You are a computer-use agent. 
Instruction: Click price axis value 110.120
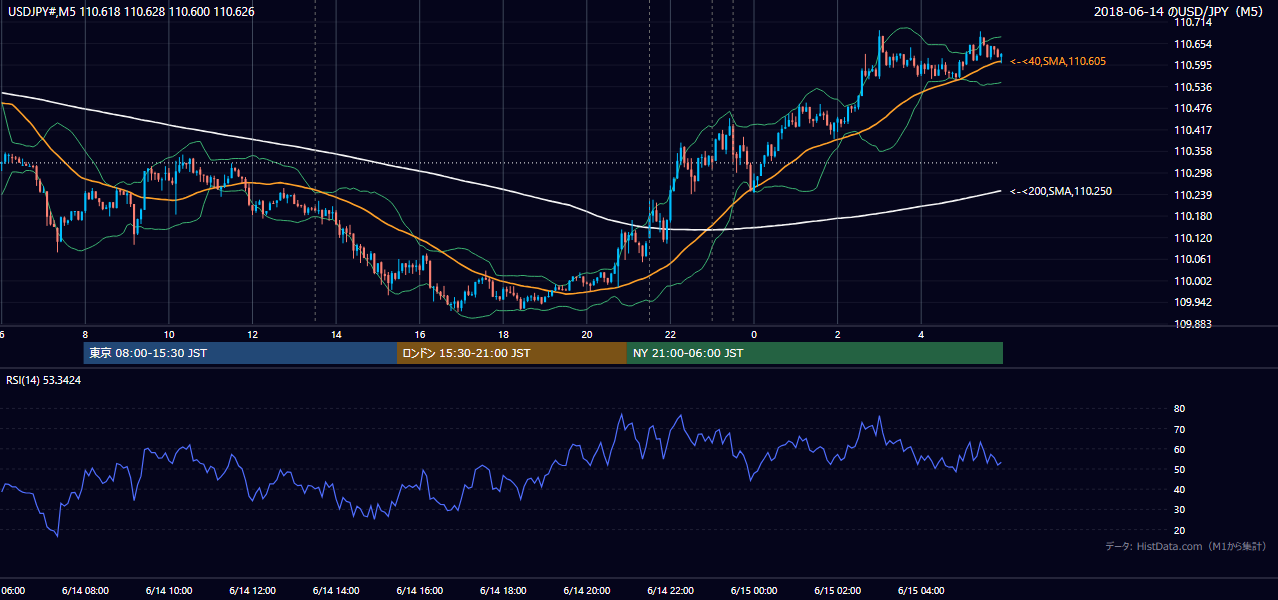pos(1193,238)
